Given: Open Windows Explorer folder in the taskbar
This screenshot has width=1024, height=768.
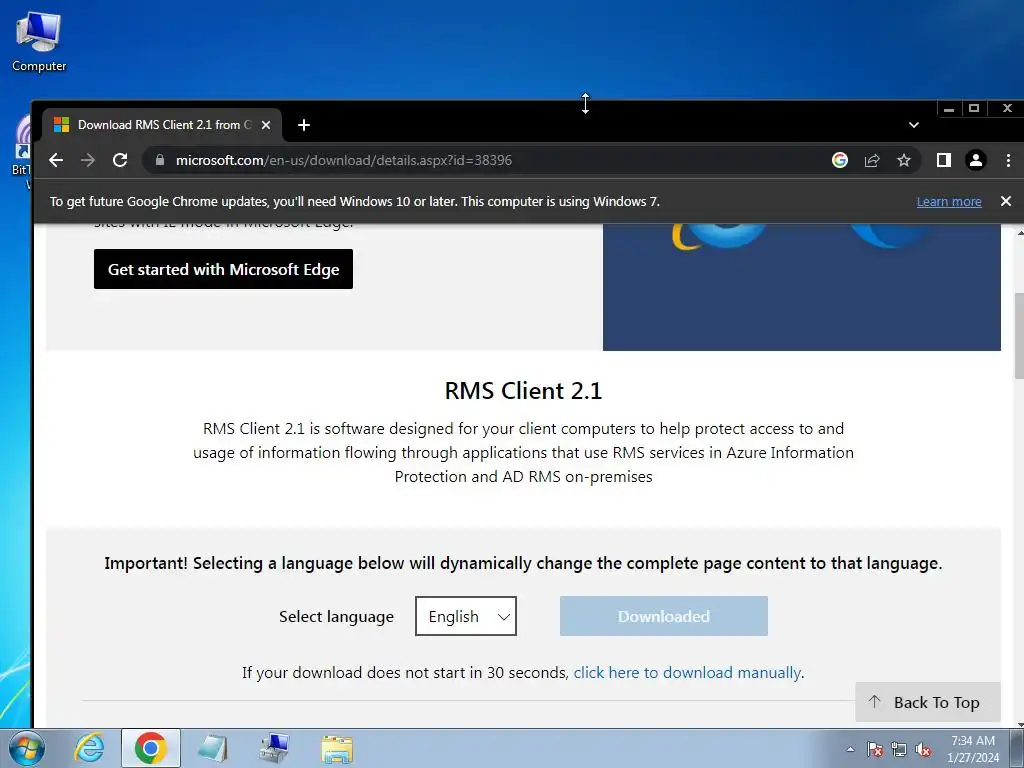Looking at the screenshot, I should (337, 749).
